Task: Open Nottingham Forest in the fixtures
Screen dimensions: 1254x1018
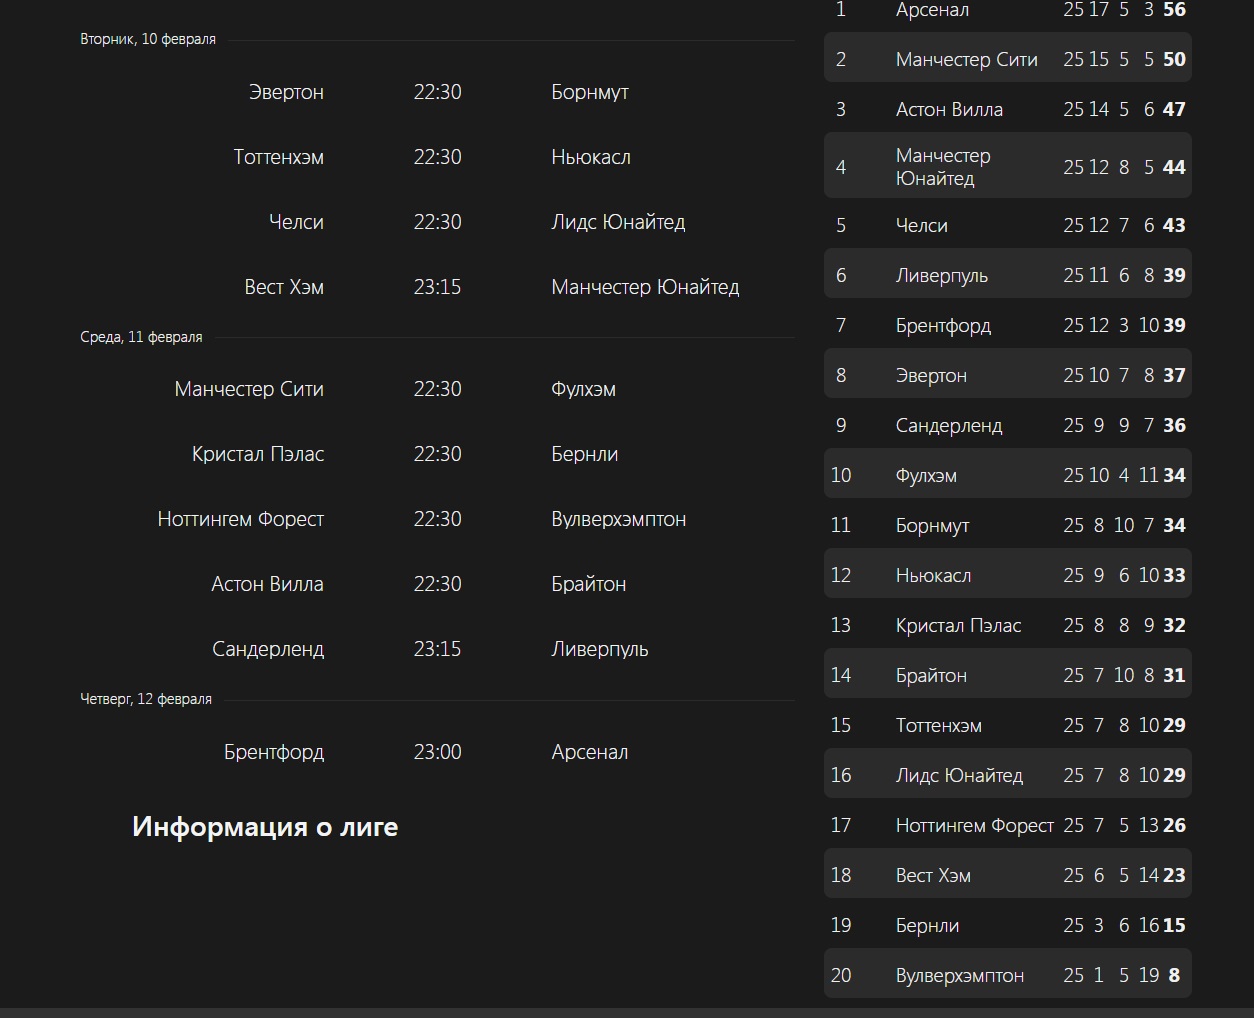Action: pyautogui.click(x=240, y=519)
